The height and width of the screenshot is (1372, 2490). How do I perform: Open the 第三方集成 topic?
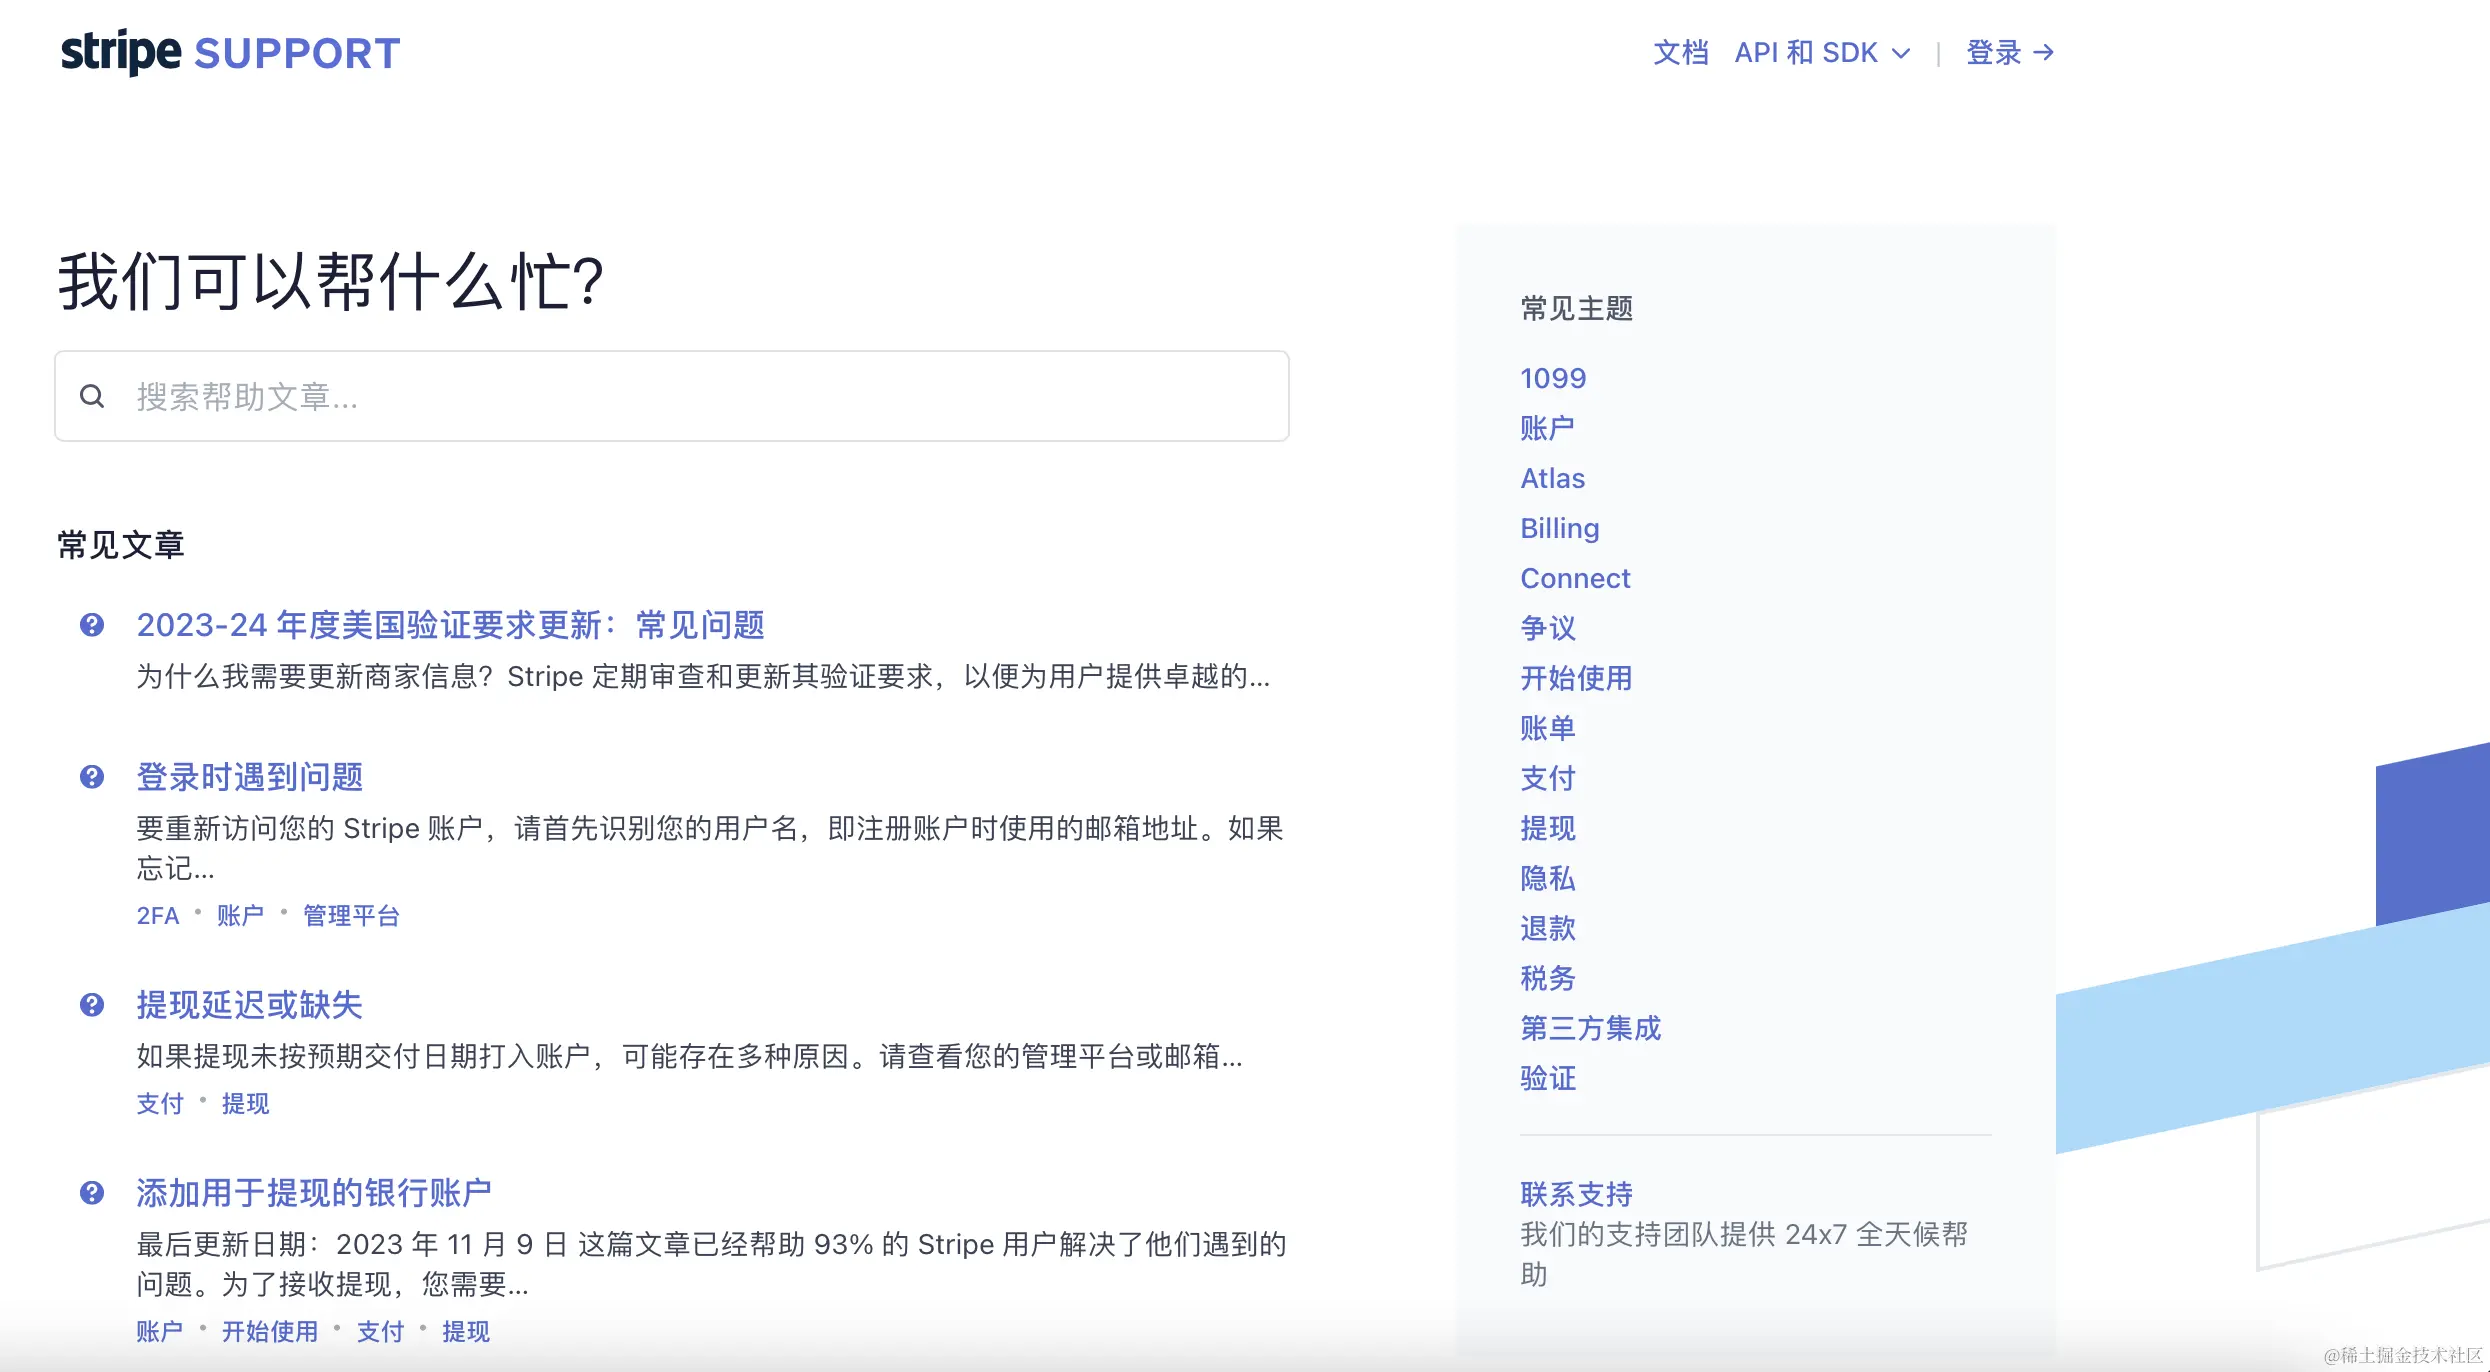(x=1590, y=1028)
